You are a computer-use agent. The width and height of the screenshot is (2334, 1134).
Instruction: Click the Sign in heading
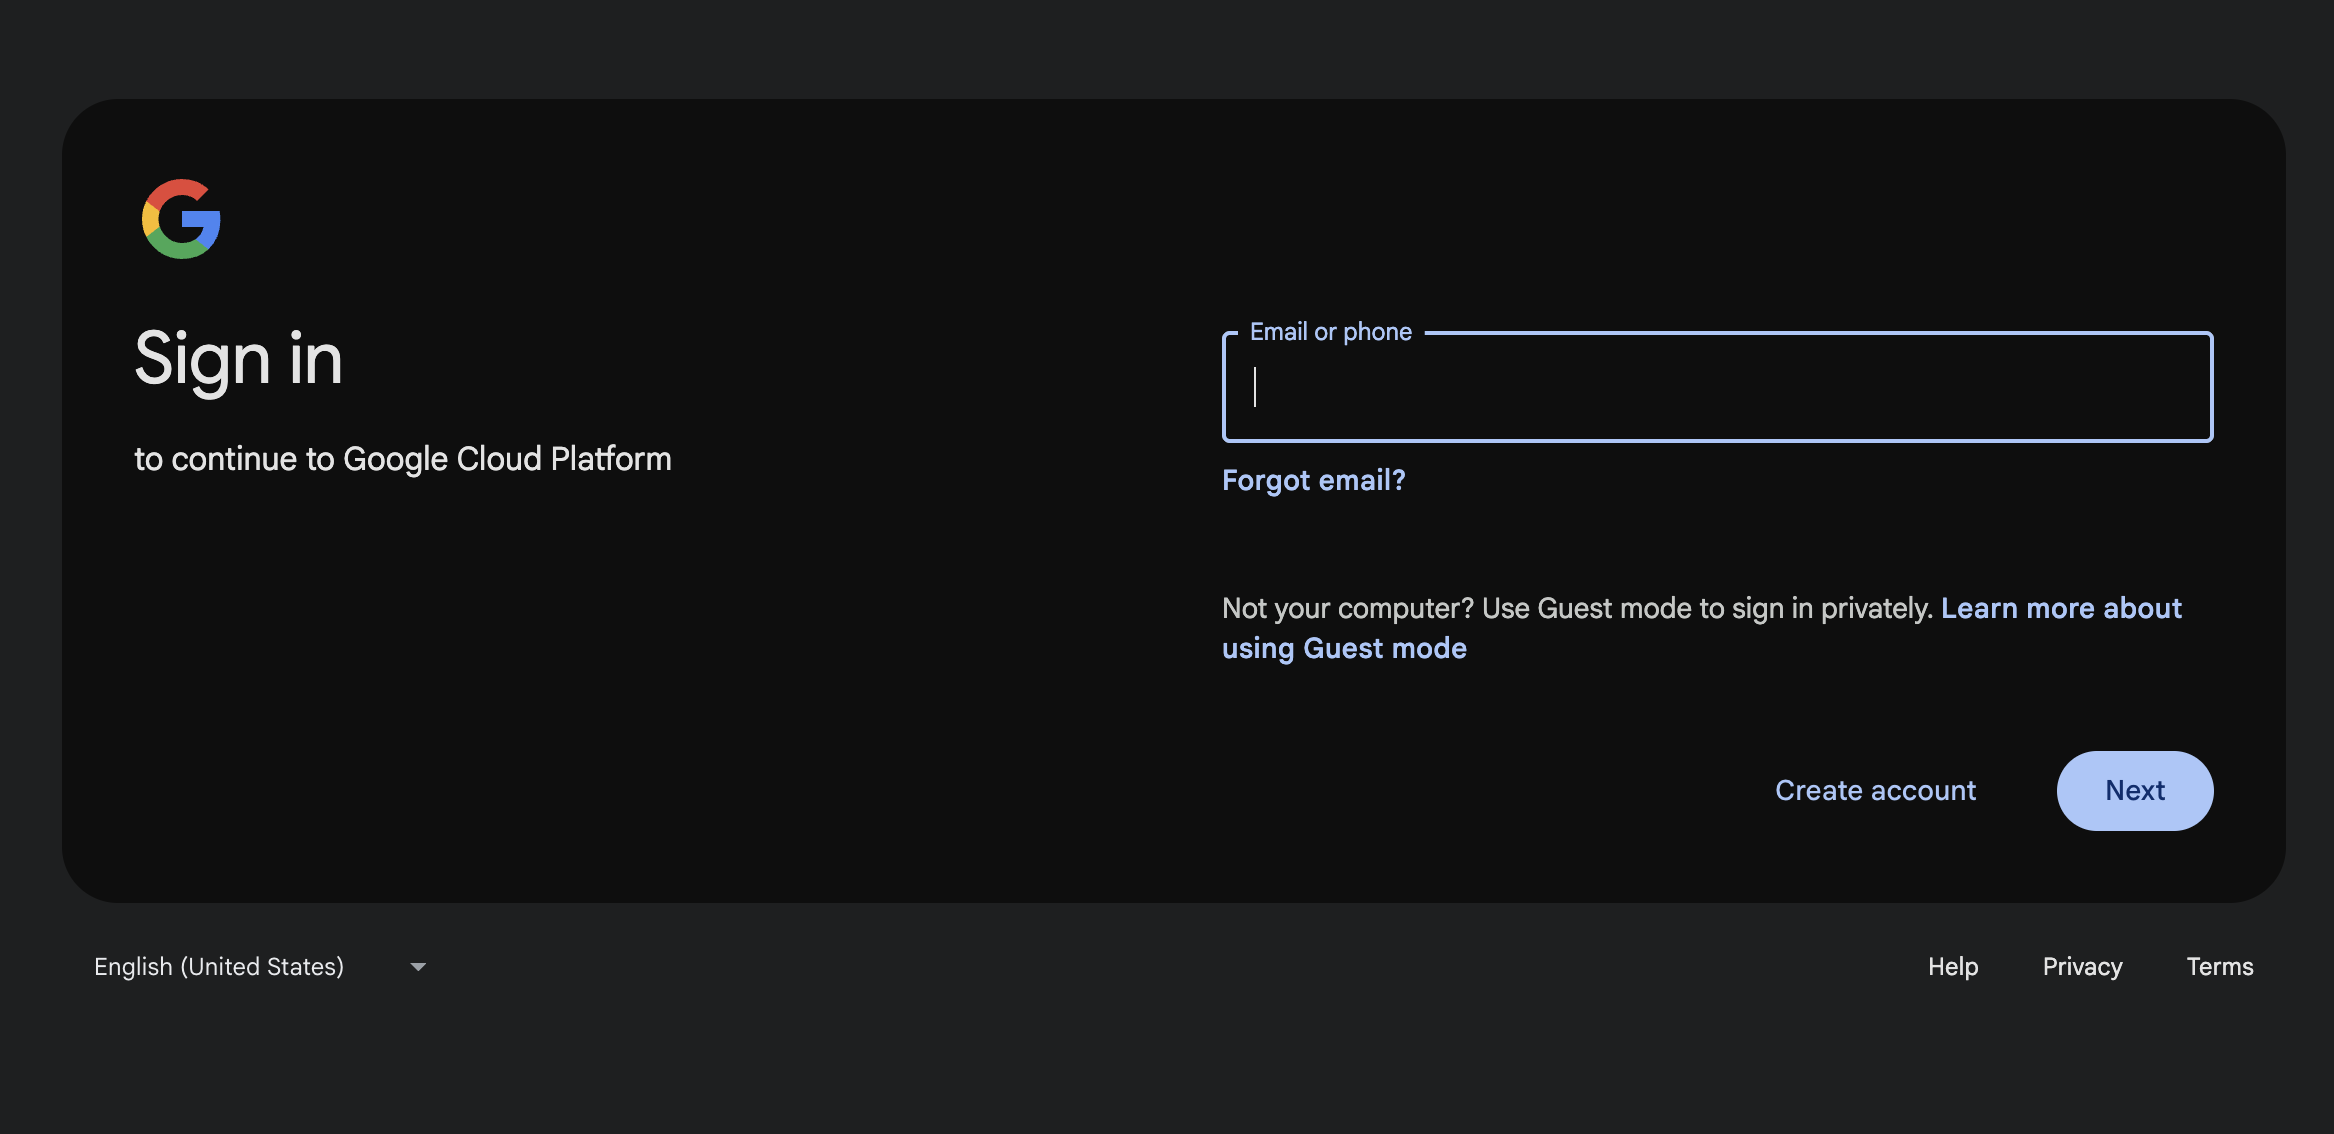239,360
